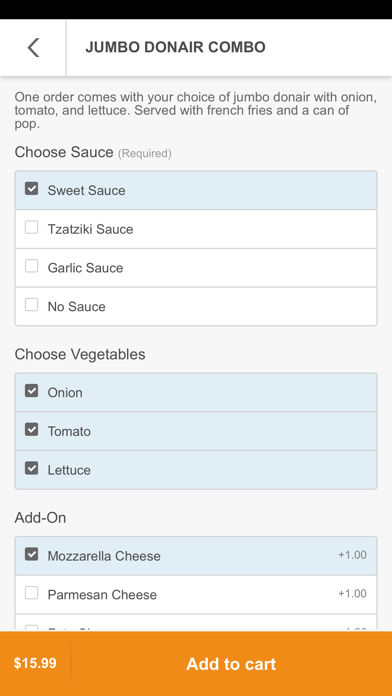
Task: Uncheck the Mozzarella Cheese add-on
Action: click(31, 554)
